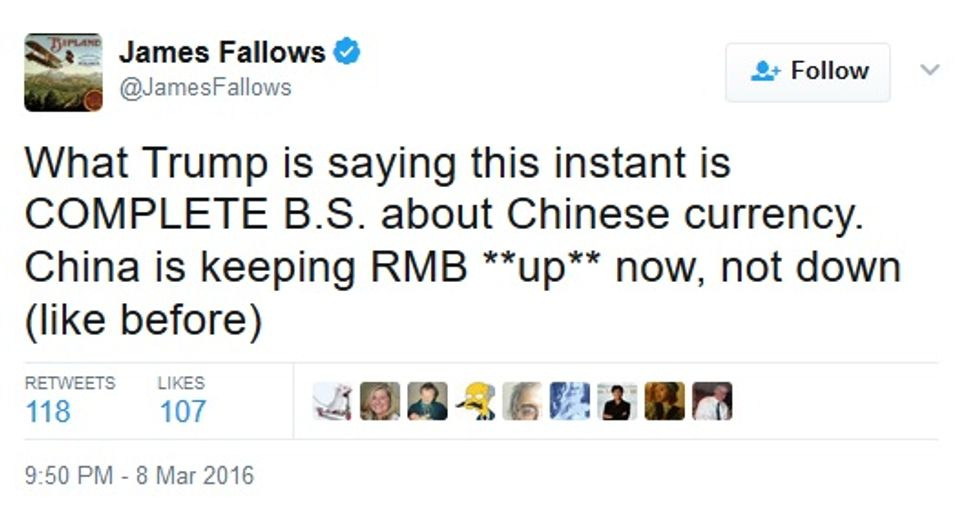Open avatar of man in white shirt and tie
Screen dimensions: 980x509
(x=712, y=401)
